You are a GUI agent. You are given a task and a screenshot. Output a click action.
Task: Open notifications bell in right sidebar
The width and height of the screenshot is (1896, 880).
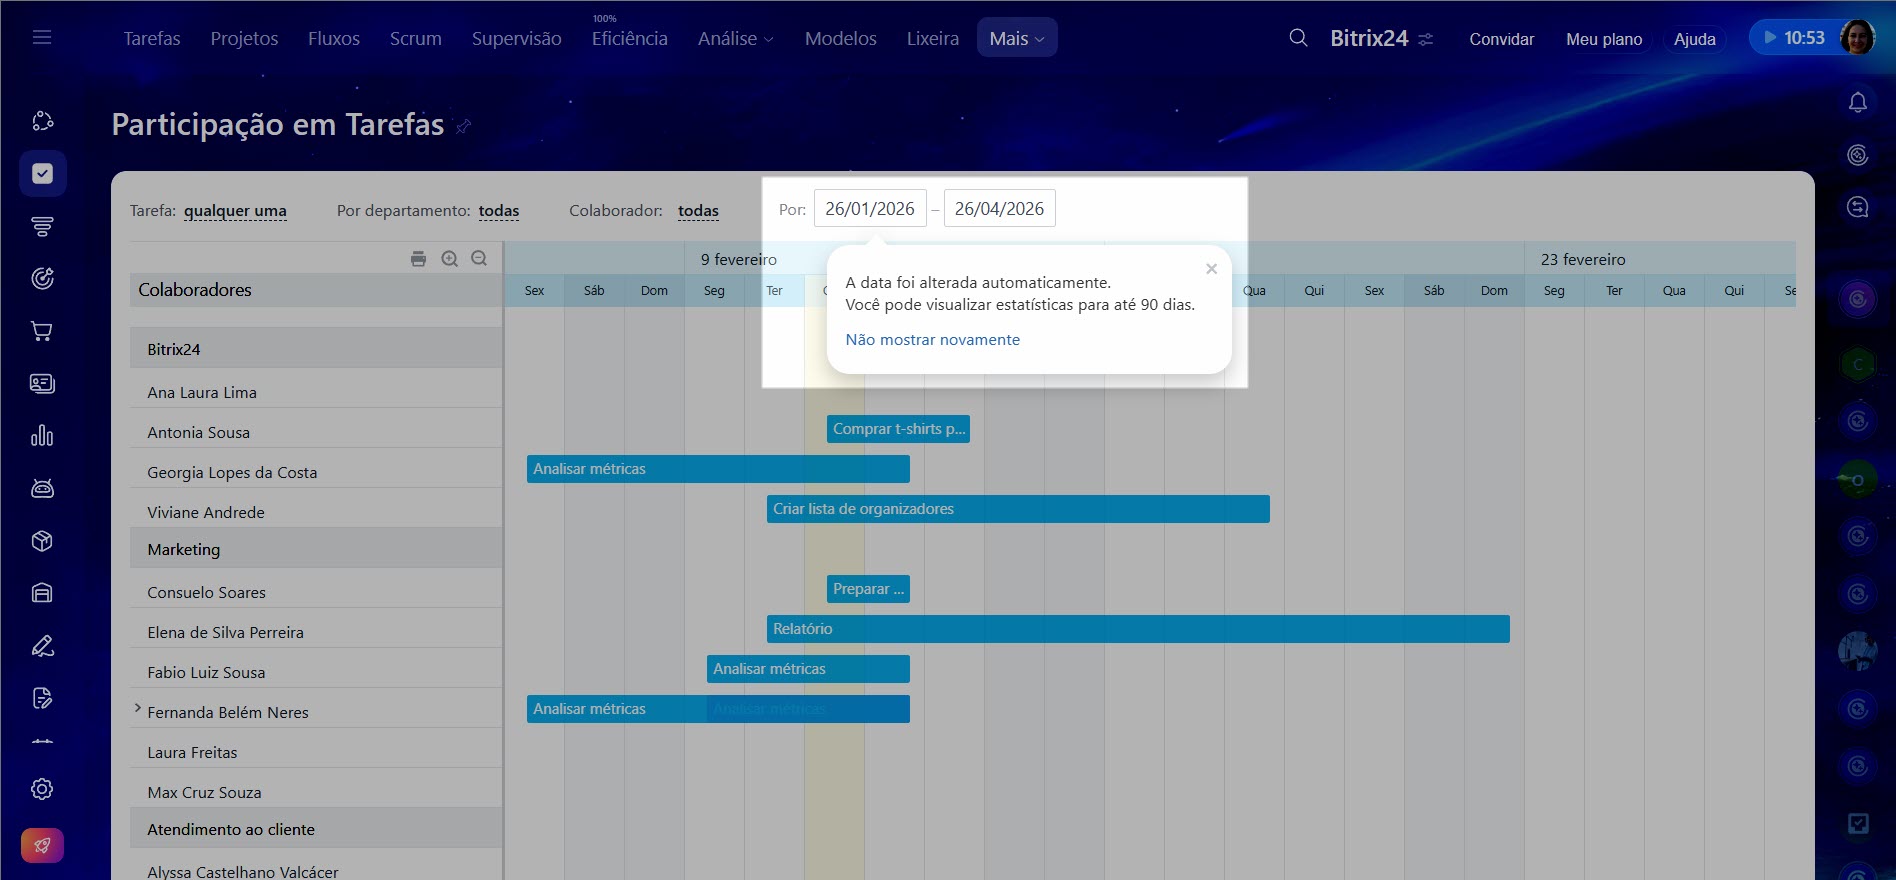1857,102
